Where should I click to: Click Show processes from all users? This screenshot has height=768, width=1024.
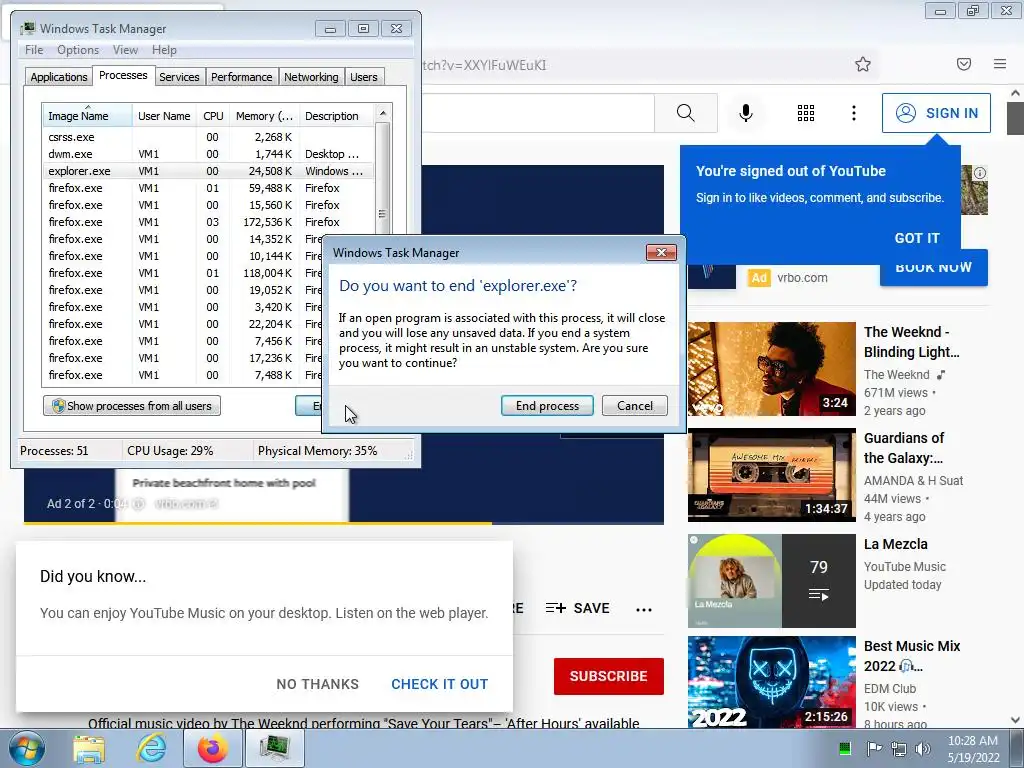coord(132,406)
